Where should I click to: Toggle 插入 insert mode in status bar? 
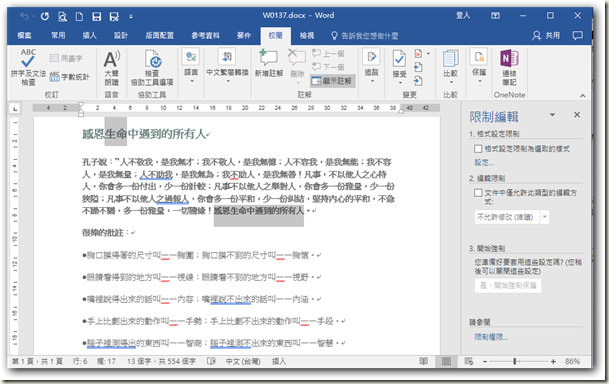[278, 361]
